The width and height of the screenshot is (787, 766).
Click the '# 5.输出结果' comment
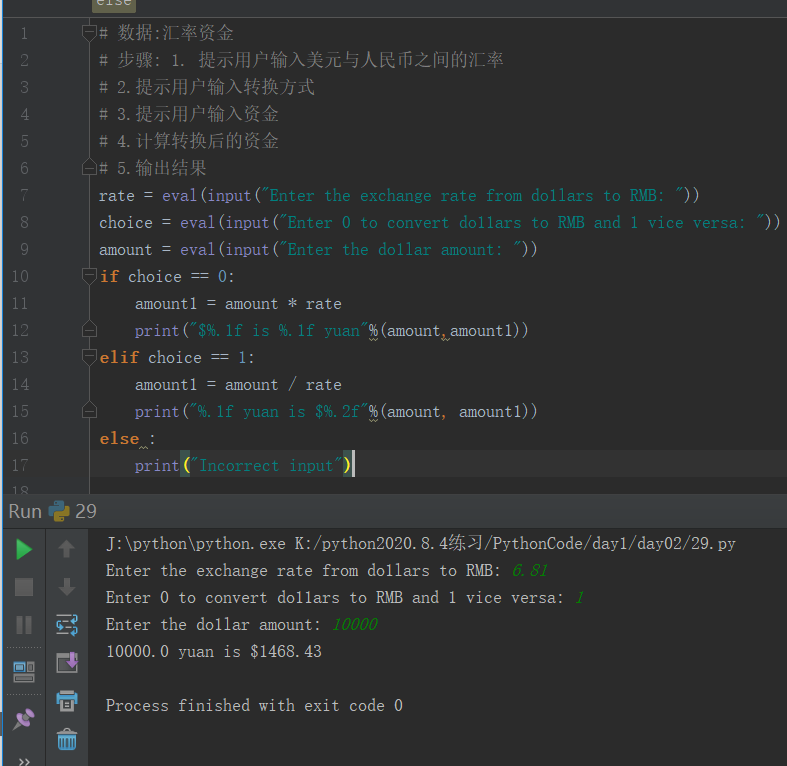pyautogui.click(x=153, y=168)
